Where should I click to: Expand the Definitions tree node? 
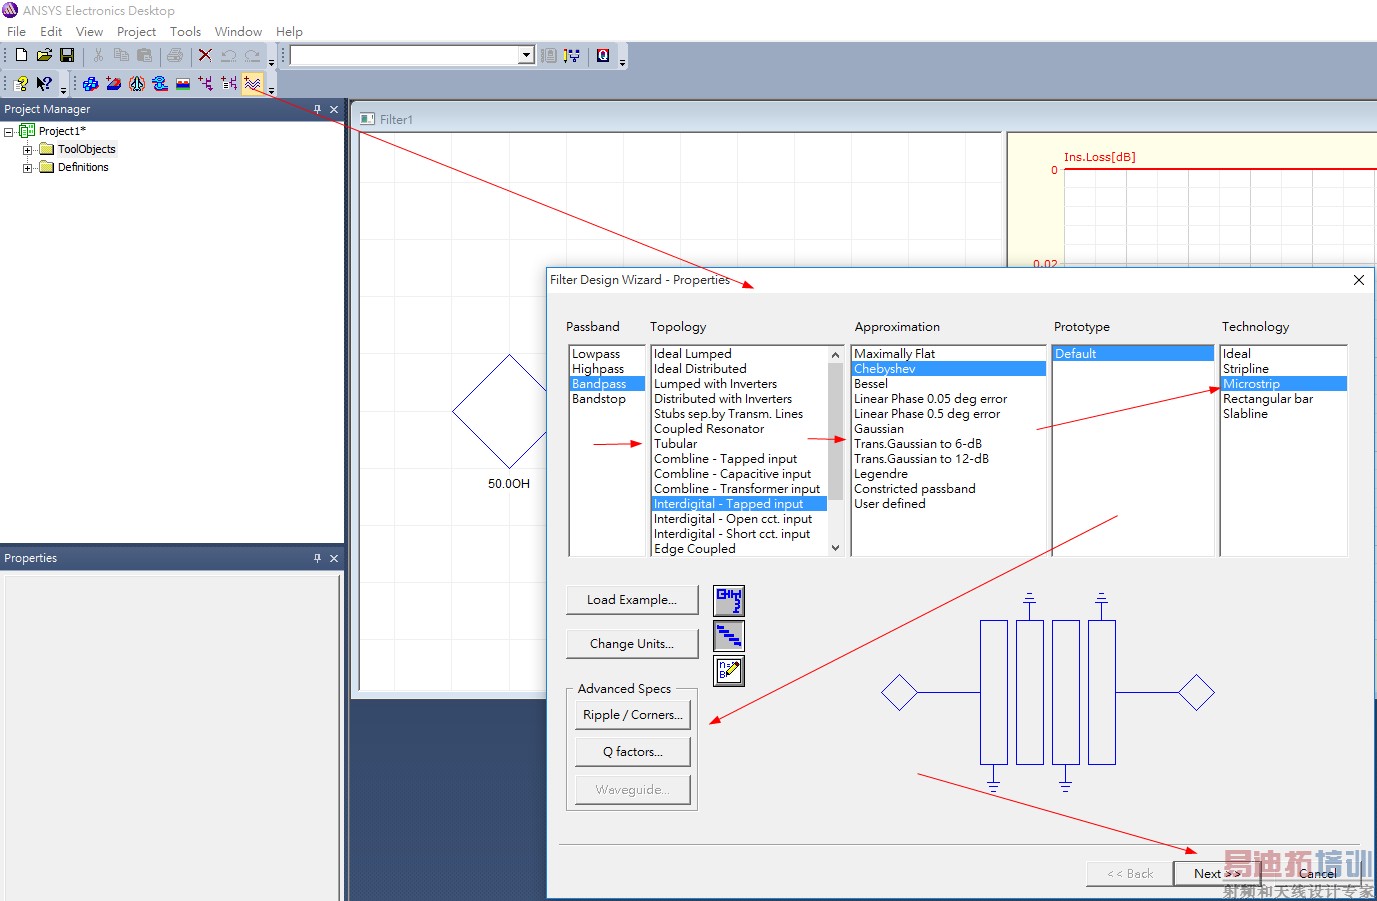(x=28, y=168)
